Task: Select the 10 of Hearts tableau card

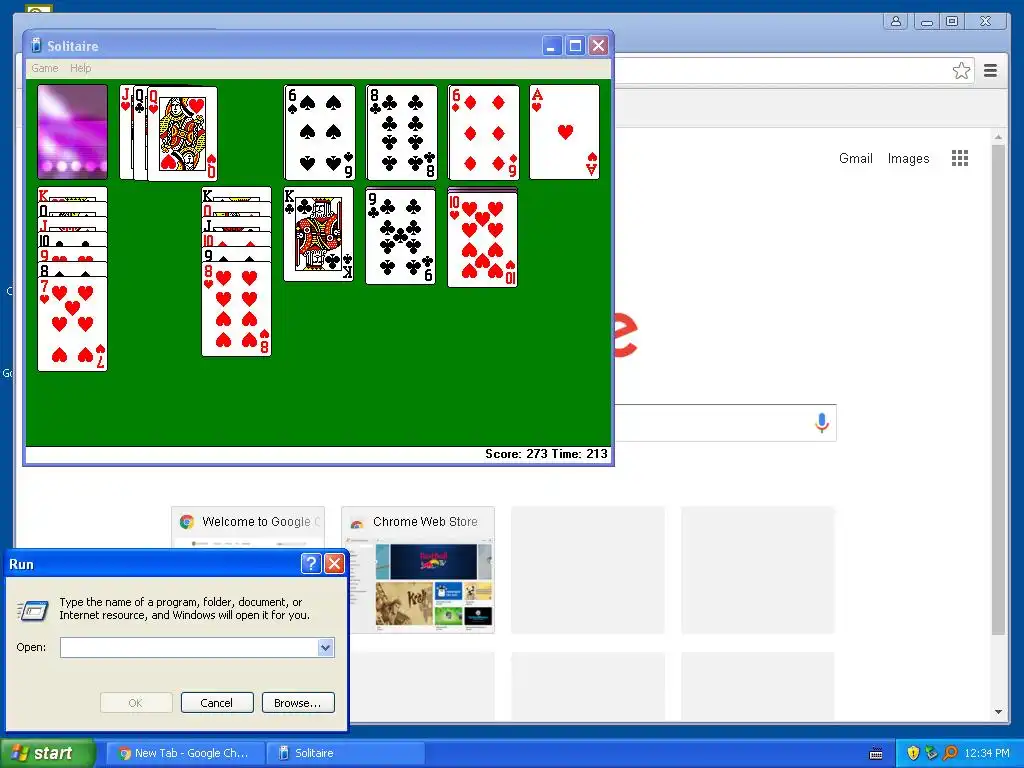Action: coord(483,240)
